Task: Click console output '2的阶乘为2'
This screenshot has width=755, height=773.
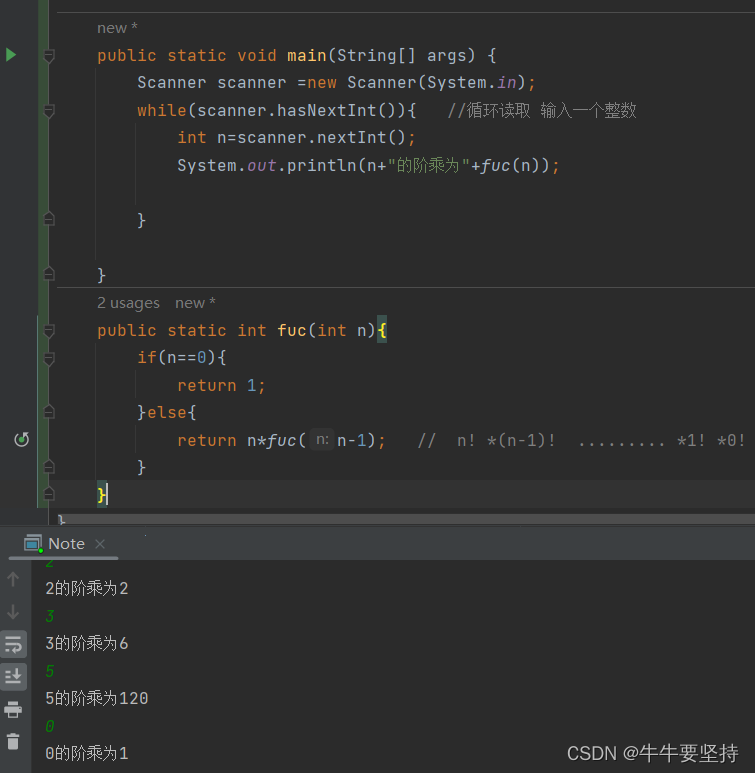Action: point(87,588)
